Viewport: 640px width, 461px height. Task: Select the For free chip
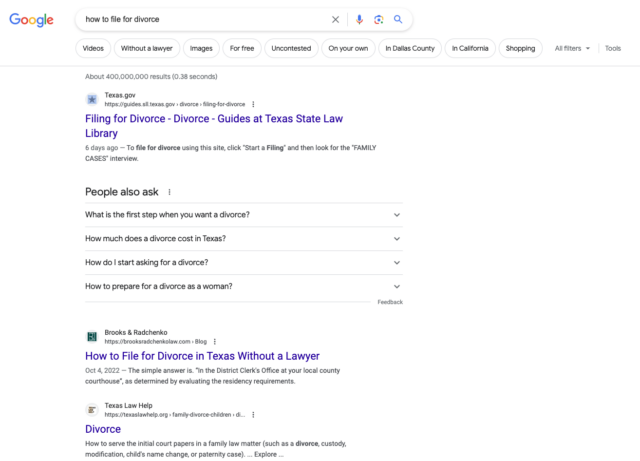242,48
